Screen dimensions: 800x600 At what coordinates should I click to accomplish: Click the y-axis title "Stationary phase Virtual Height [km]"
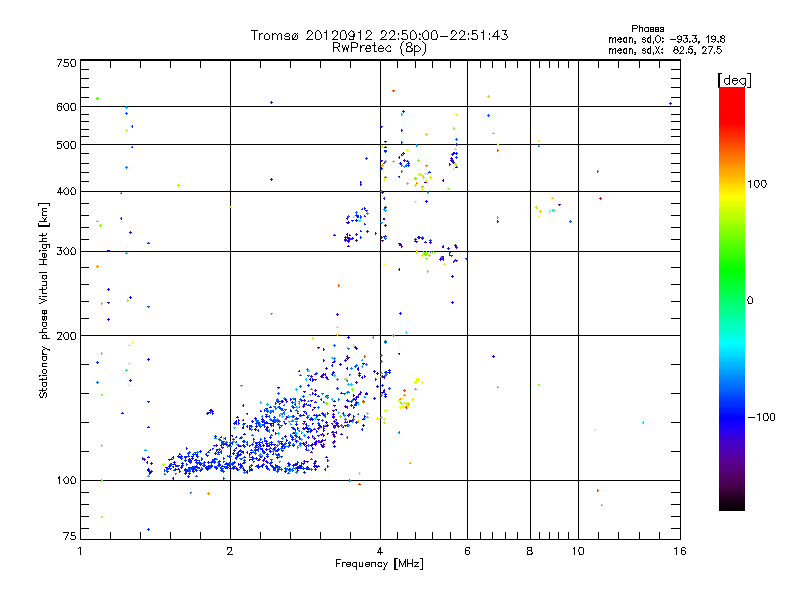43,300
